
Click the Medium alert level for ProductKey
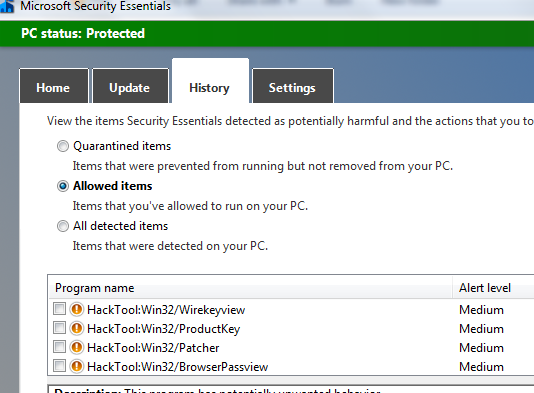[x=481, y=329]
